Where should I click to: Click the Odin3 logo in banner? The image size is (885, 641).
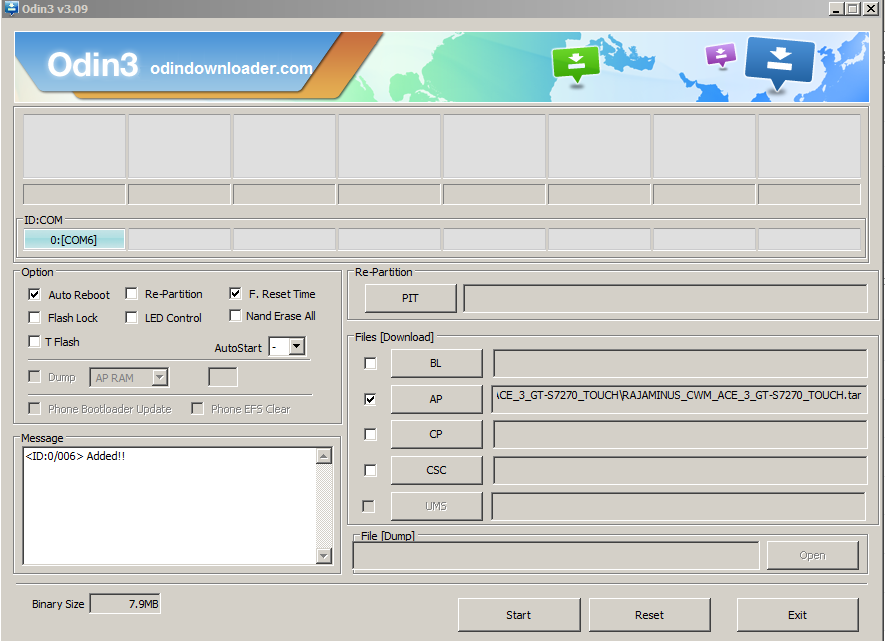93,64
